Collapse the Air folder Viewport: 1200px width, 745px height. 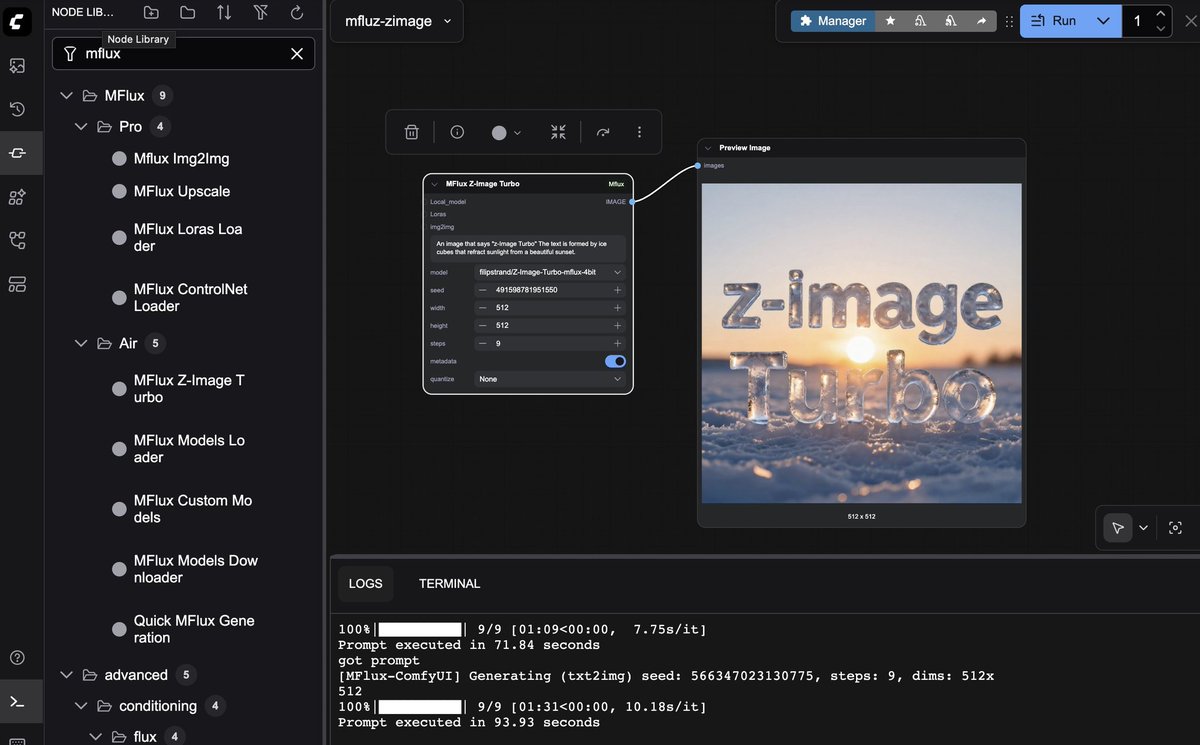[81, 343]
